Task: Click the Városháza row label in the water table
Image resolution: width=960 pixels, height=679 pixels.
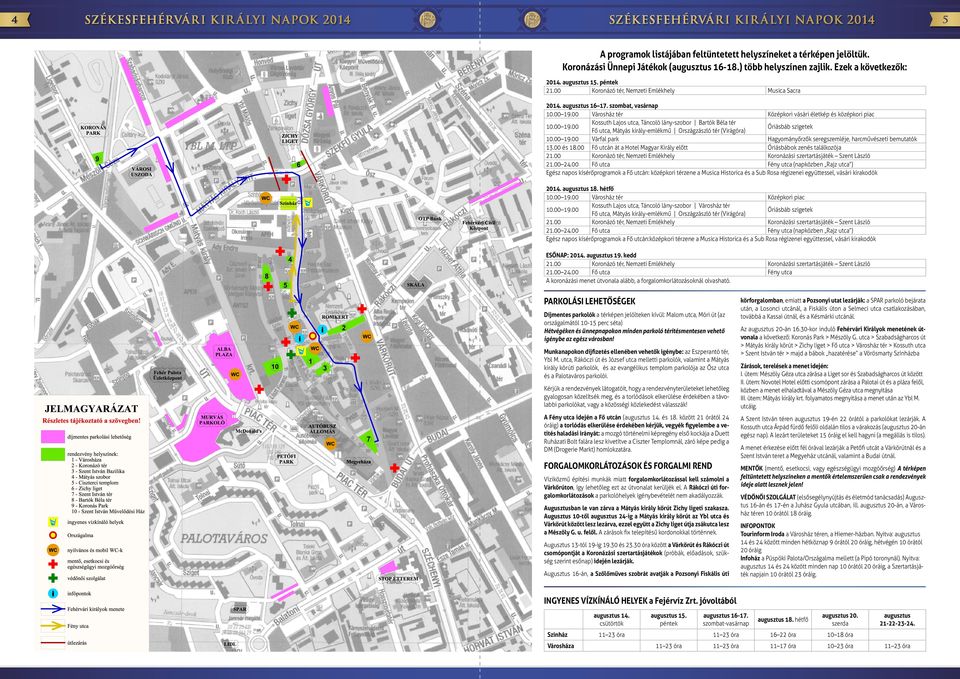Action: coord(560,646)
